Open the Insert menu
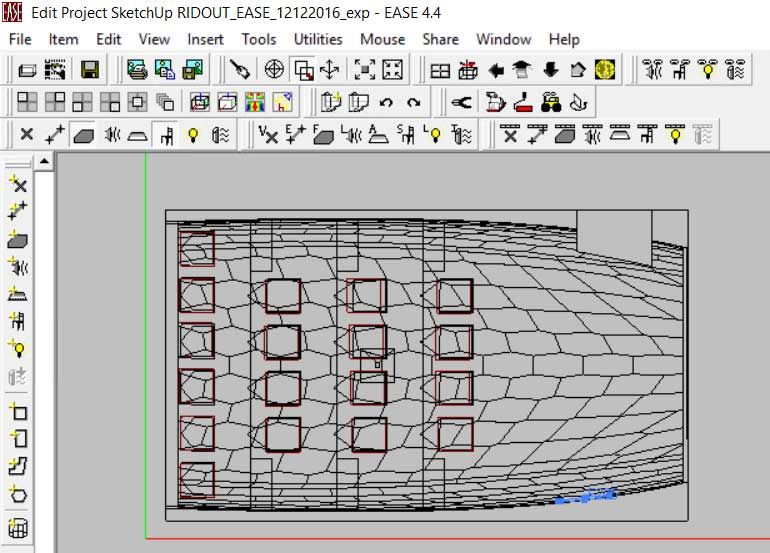 pyautogui.click(x=205, y=39)
